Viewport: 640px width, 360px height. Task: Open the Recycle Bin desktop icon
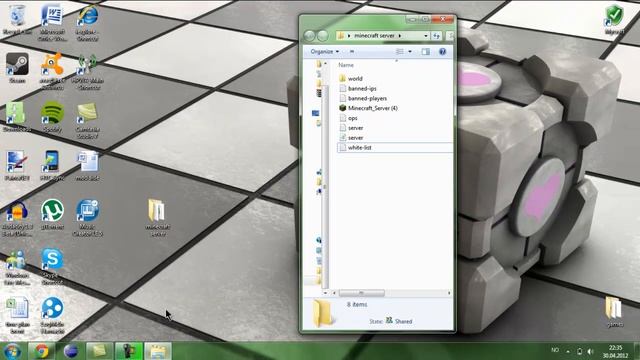point(17,19)
